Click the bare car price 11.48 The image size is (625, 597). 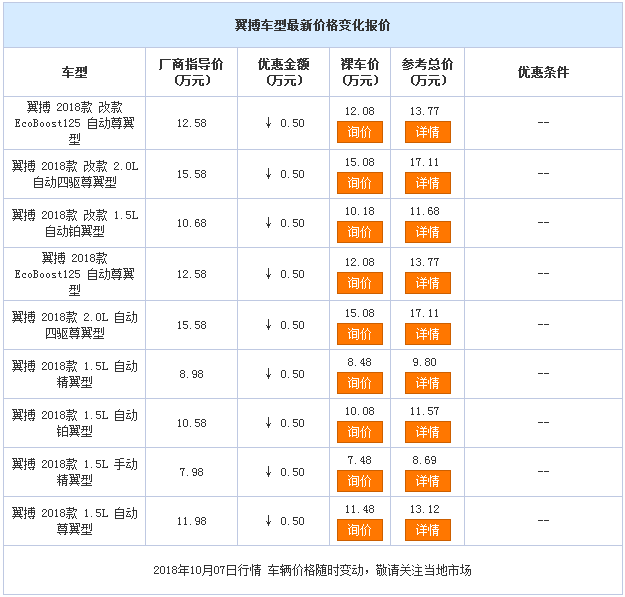[360, 509]
